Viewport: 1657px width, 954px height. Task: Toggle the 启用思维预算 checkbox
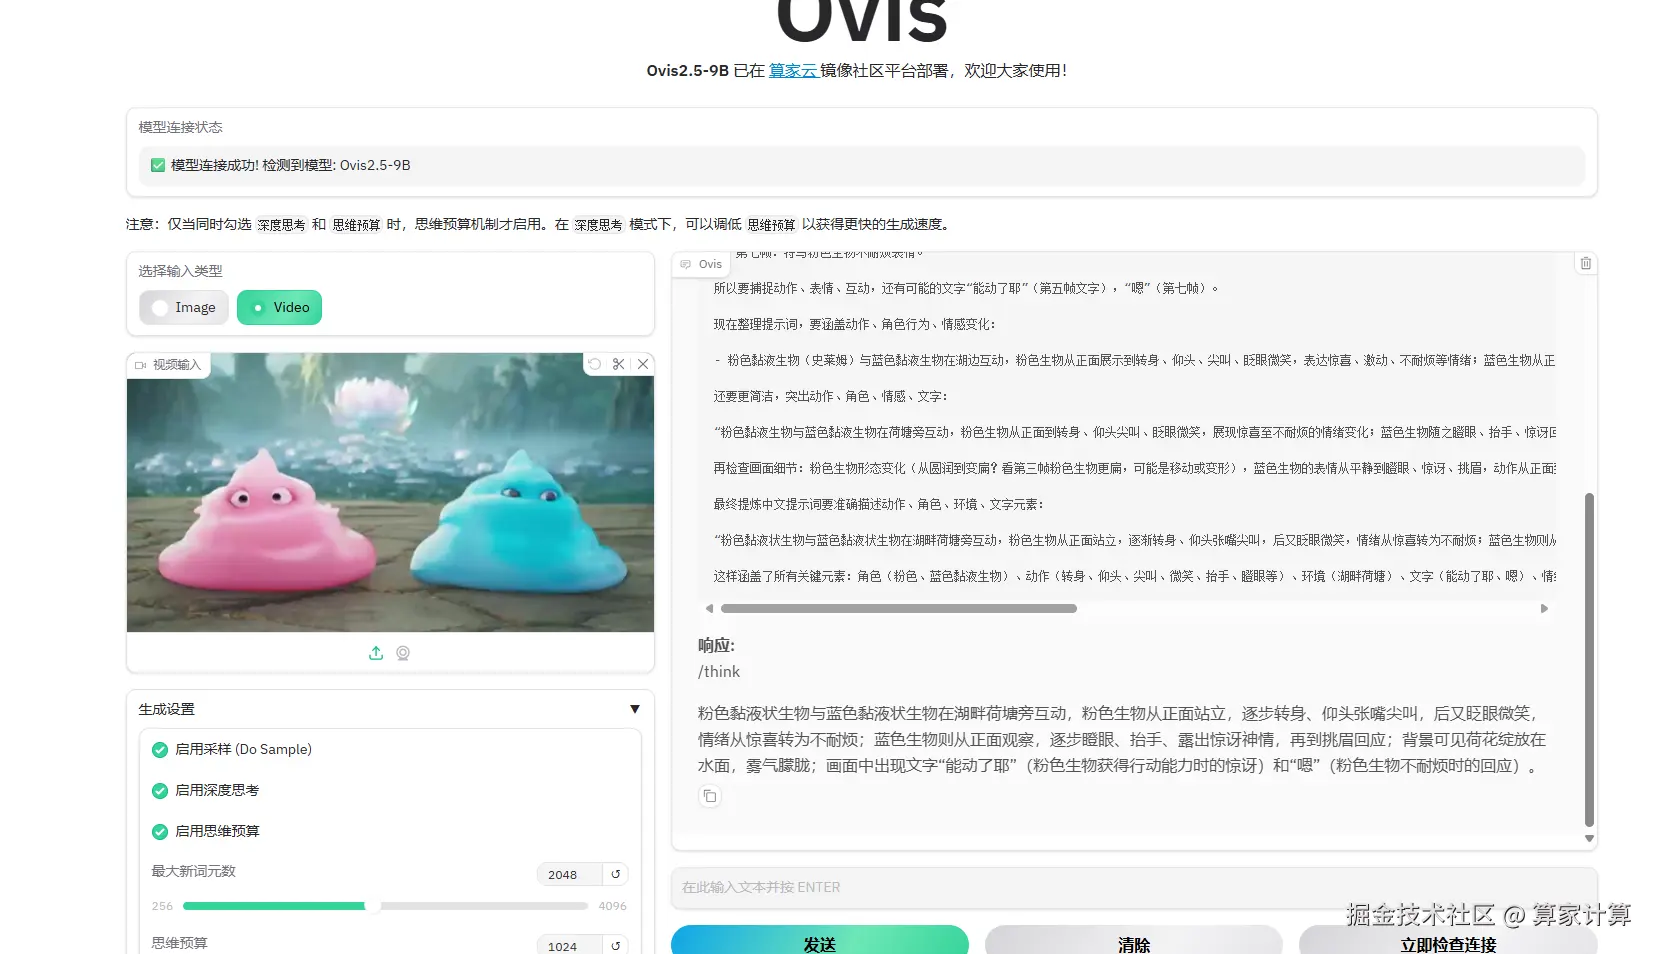pos(160,832)
